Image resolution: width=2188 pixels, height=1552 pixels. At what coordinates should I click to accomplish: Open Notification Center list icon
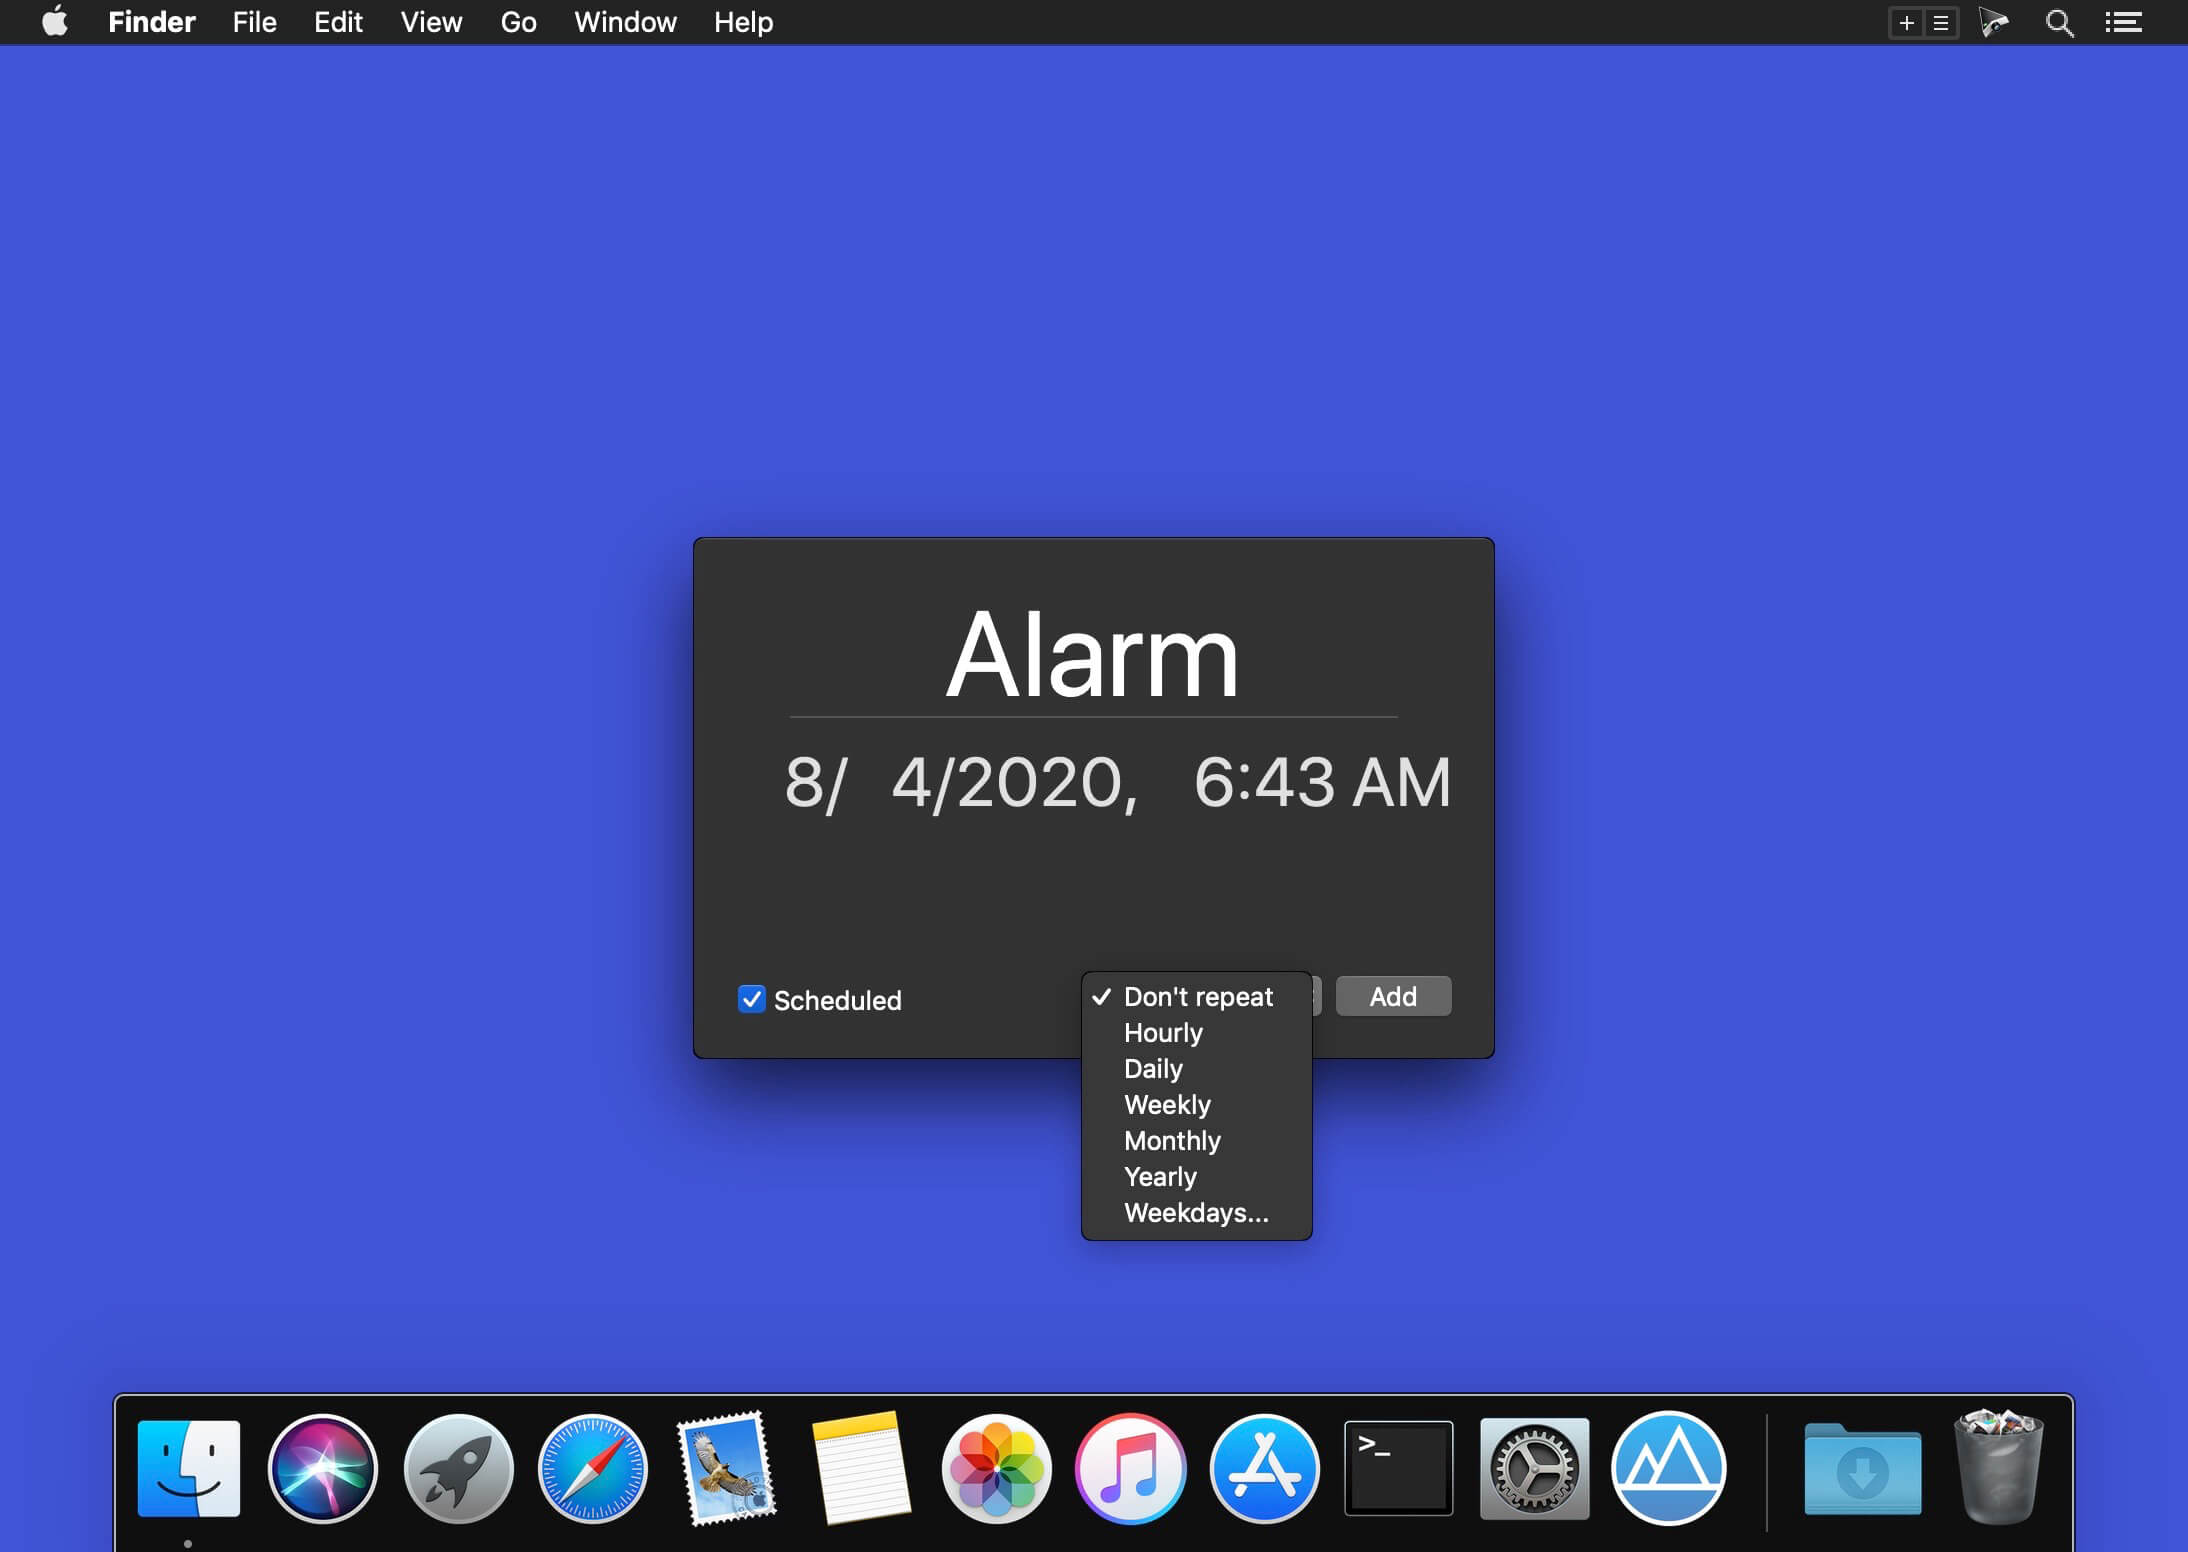click(x=2123, y=22)
